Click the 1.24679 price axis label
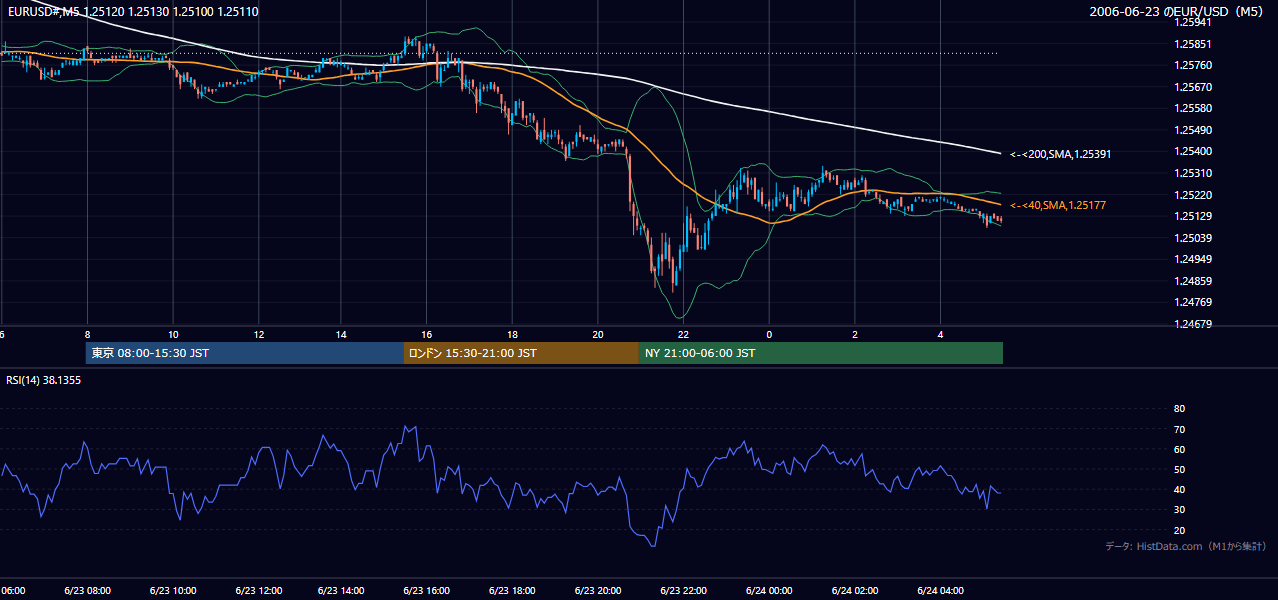Viewport: 1278px width, 600px height. click(x=1193, y=324)
